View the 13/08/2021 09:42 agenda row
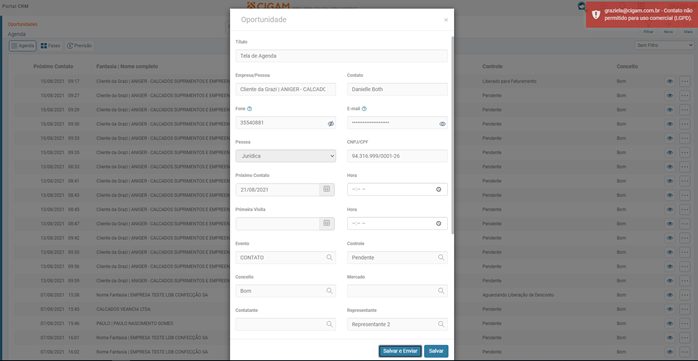Viewport: 698px width, 361px height. 670,238
